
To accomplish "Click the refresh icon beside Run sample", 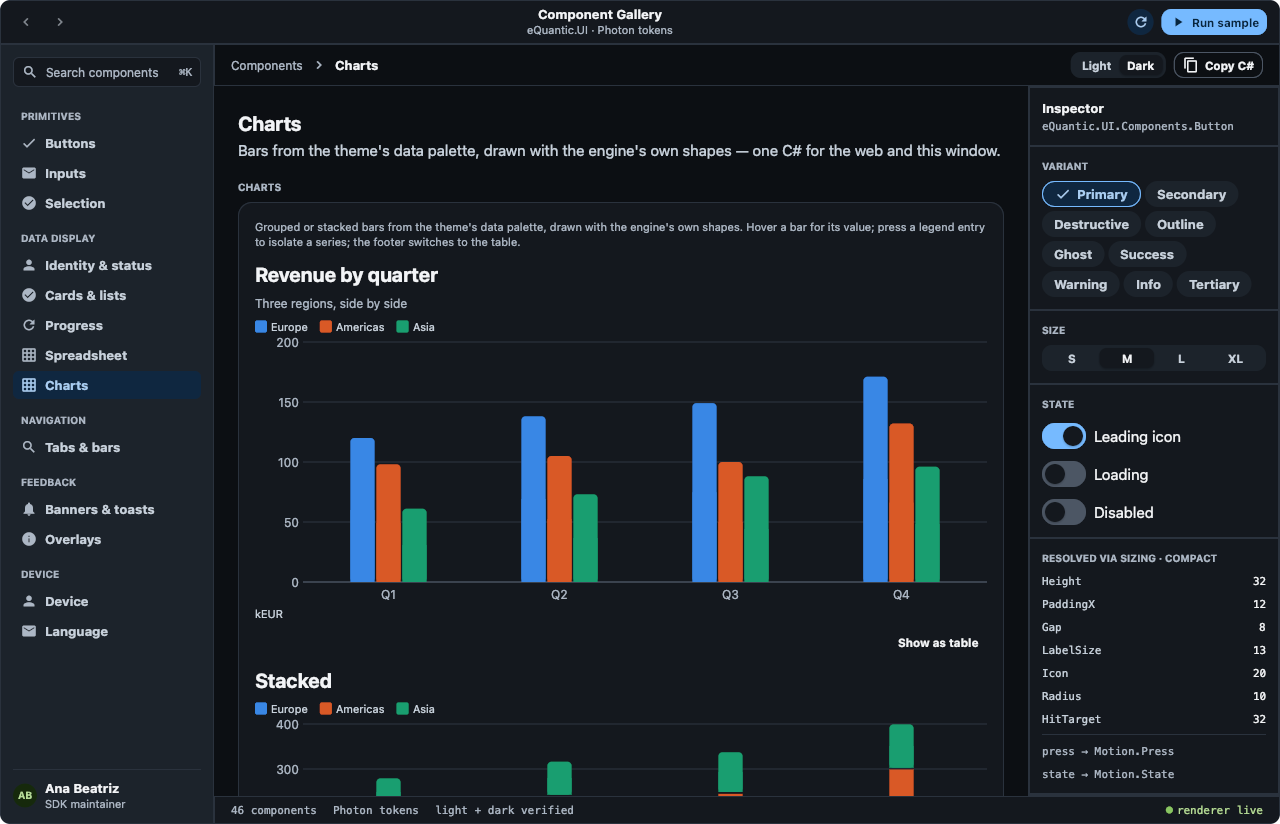I will 1140,22.
